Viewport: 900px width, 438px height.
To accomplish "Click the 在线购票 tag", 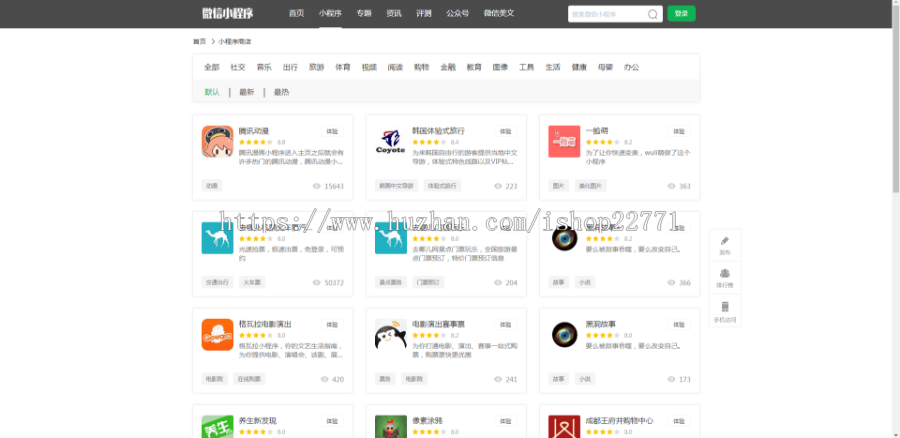I will pyautogui.click(x=249, y=379).
